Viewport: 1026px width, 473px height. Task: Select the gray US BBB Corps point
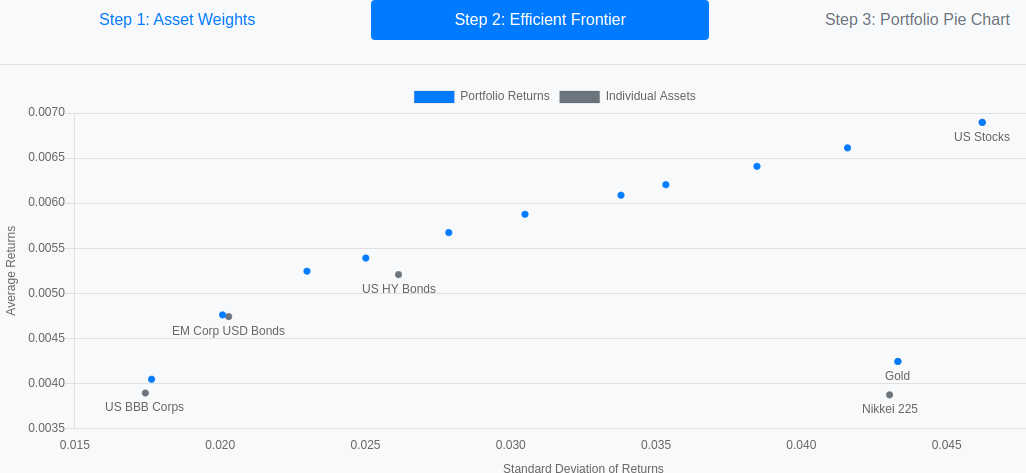[145, 393]
